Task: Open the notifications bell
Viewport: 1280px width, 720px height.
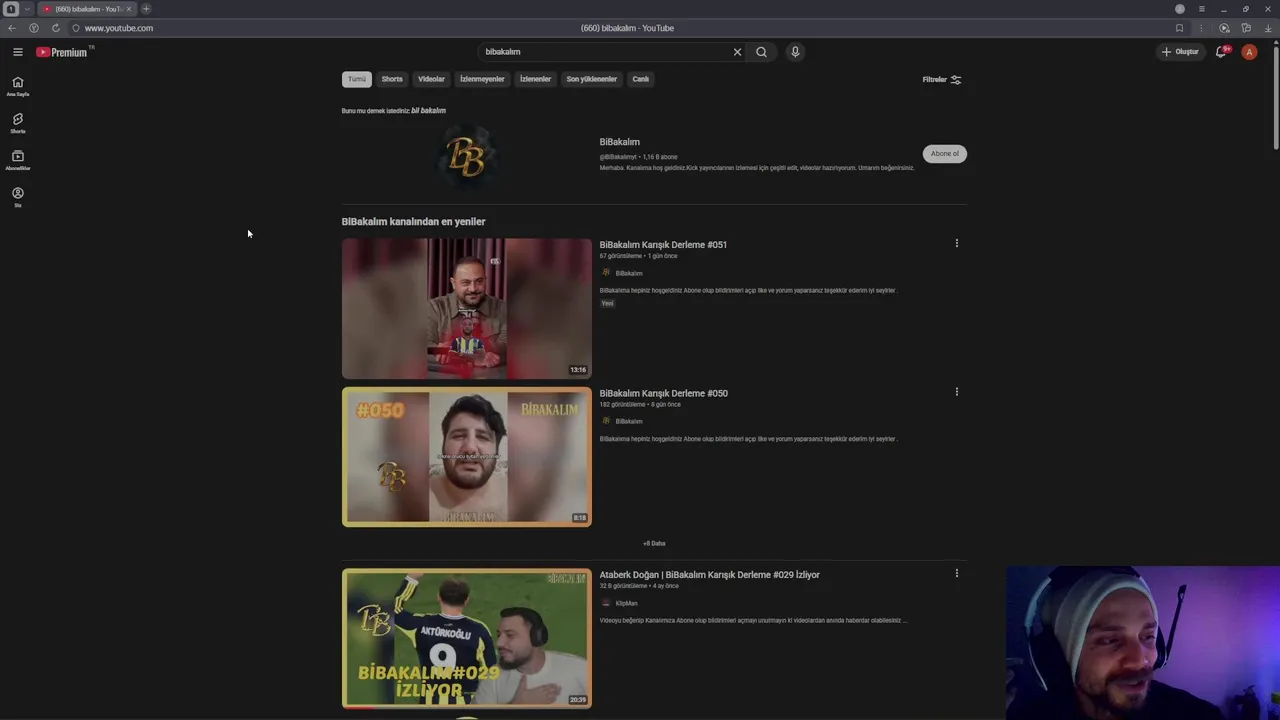Action: 1221,52
